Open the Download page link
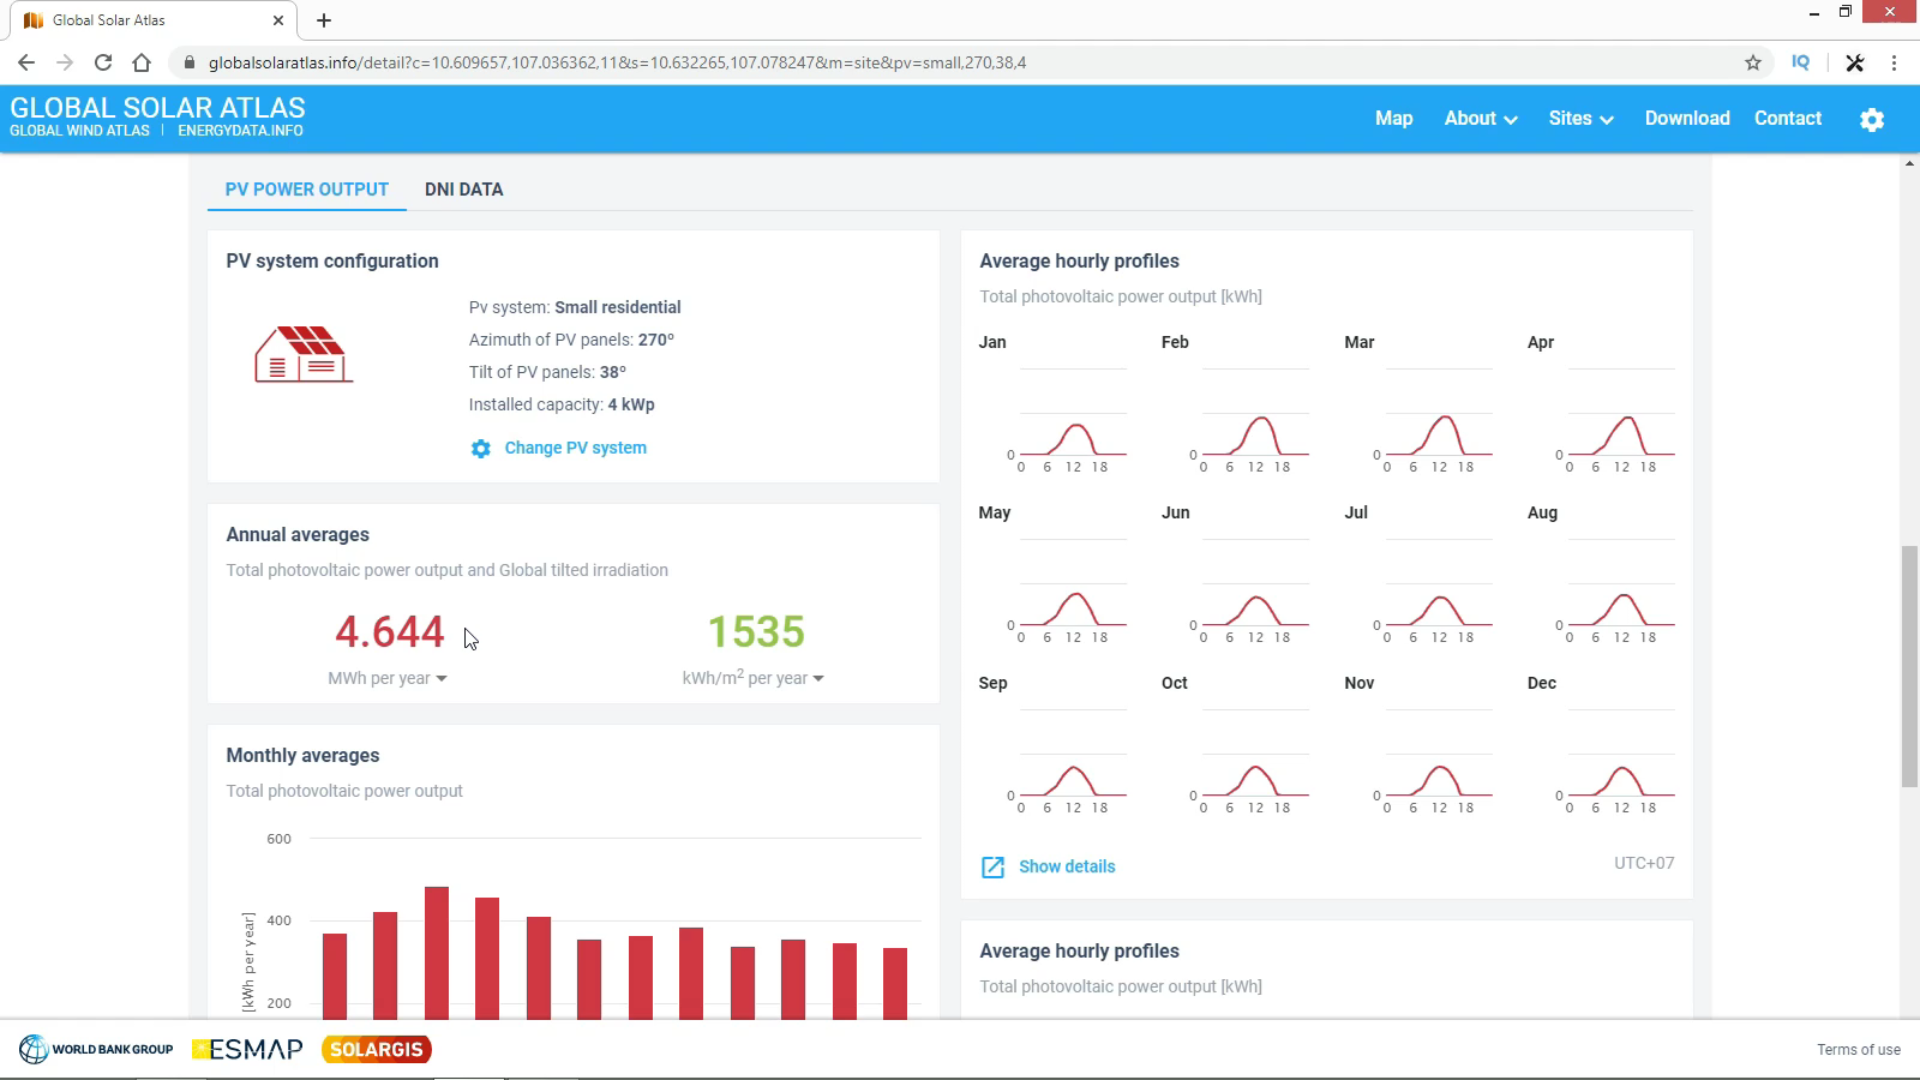 pyautogui.click(x=1687, y=119)
